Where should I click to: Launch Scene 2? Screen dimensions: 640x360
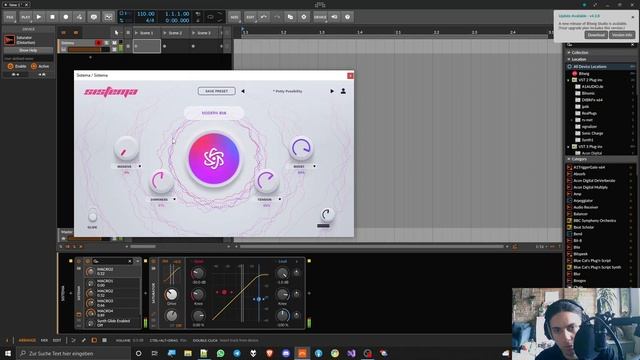click(165, 33)
